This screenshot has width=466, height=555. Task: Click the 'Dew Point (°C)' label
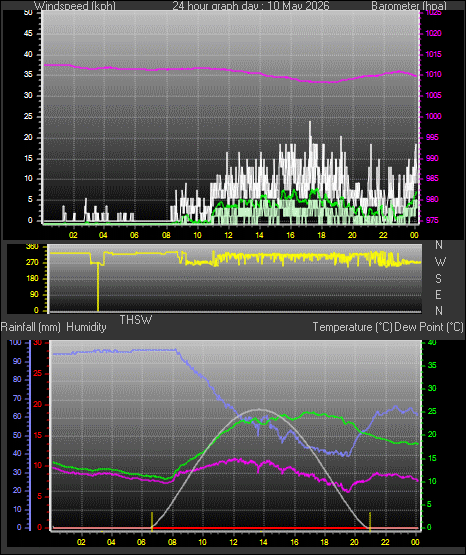[429, 327]
